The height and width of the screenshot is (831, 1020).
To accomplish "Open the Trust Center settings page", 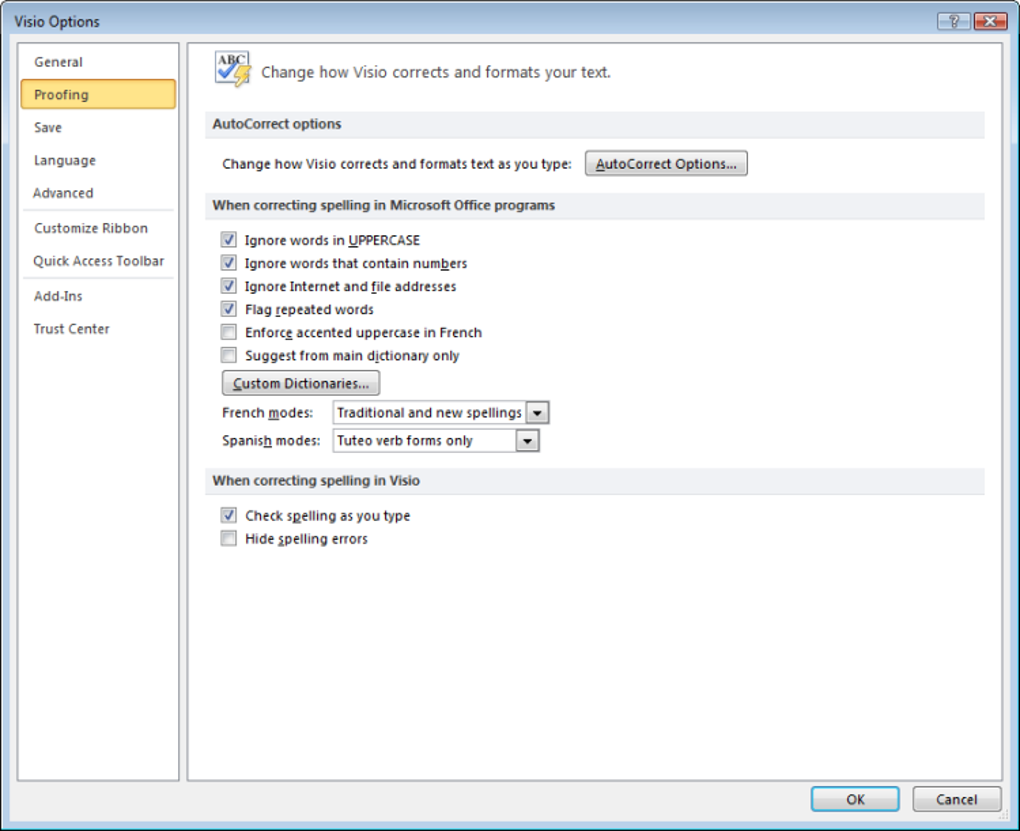I will click(72, 329).
